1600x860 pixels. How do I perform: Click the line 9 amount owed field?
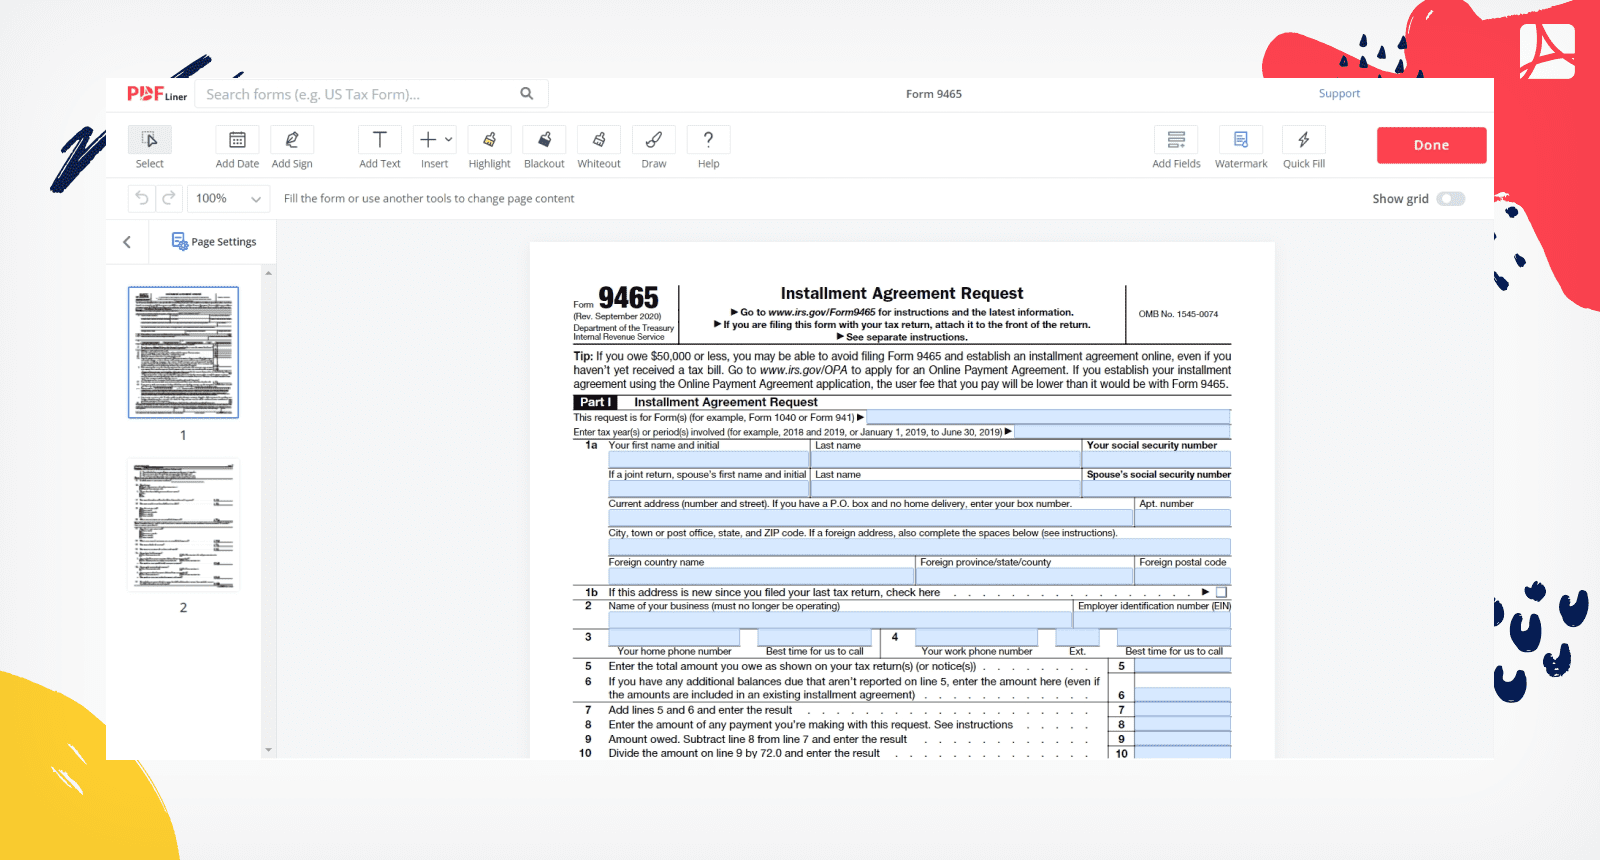(1183, 739)
